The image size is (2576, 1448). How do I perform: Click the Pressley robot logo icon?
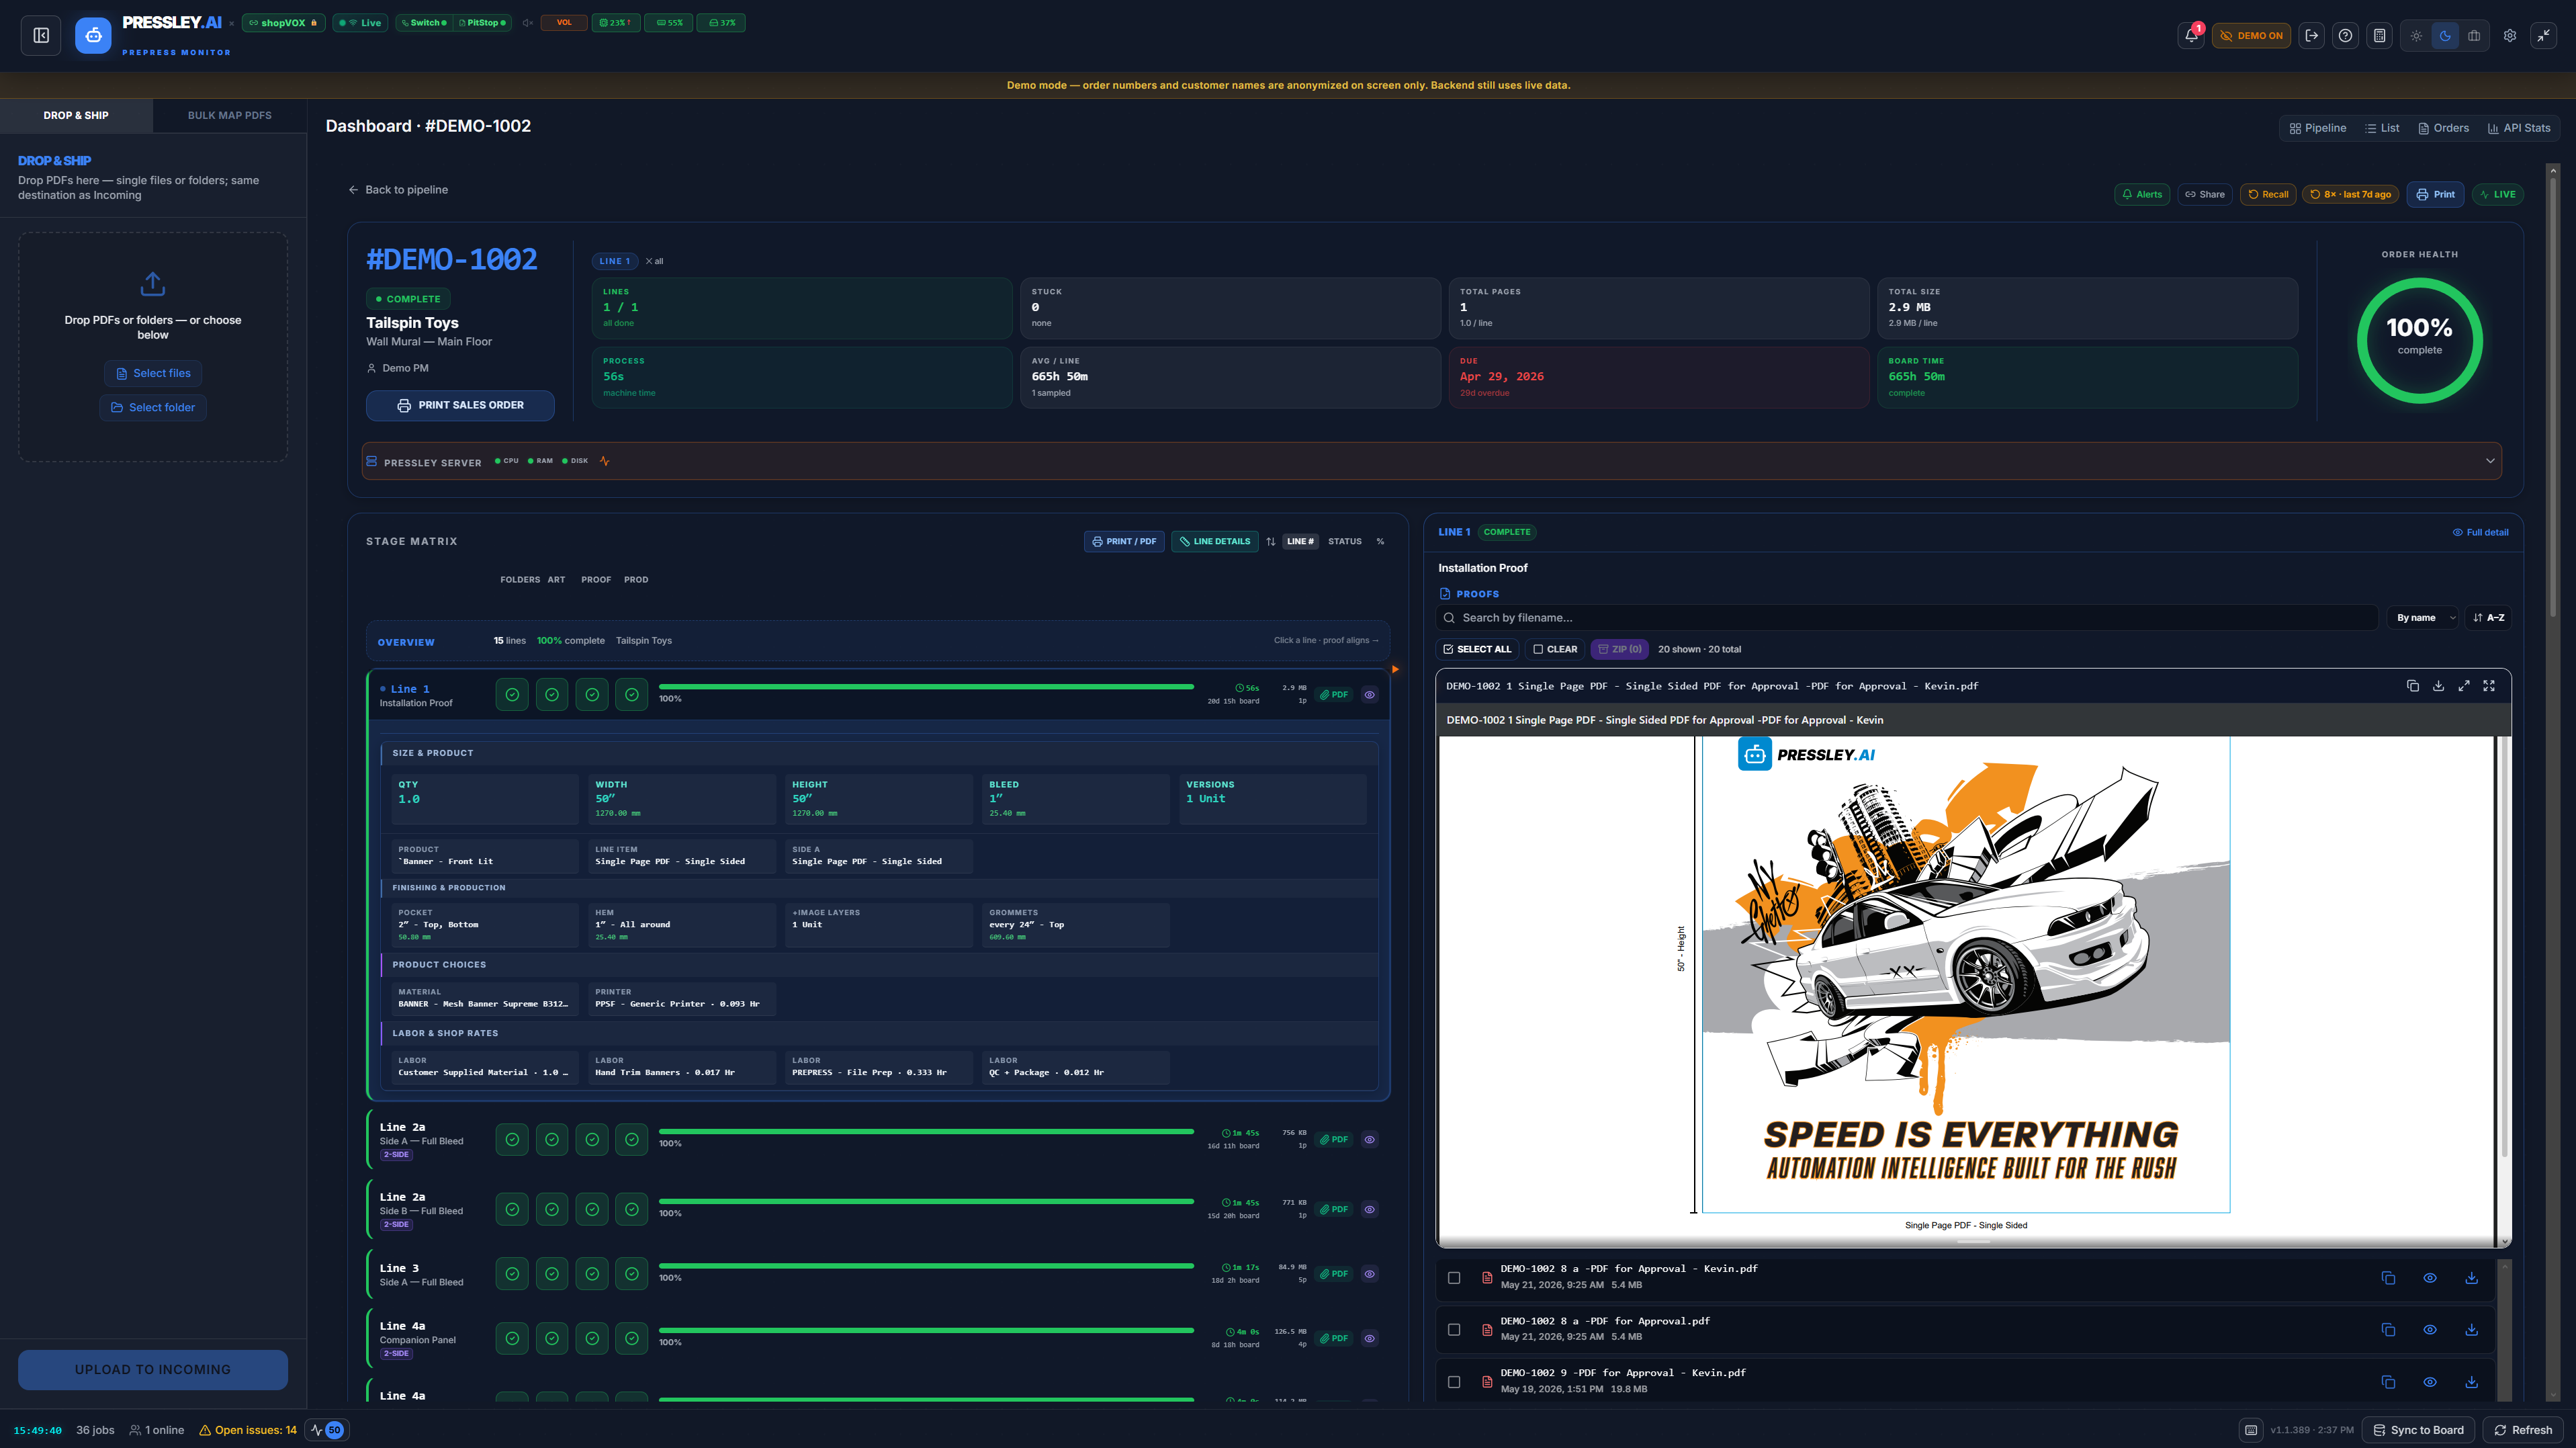click(x=93, y=35)
